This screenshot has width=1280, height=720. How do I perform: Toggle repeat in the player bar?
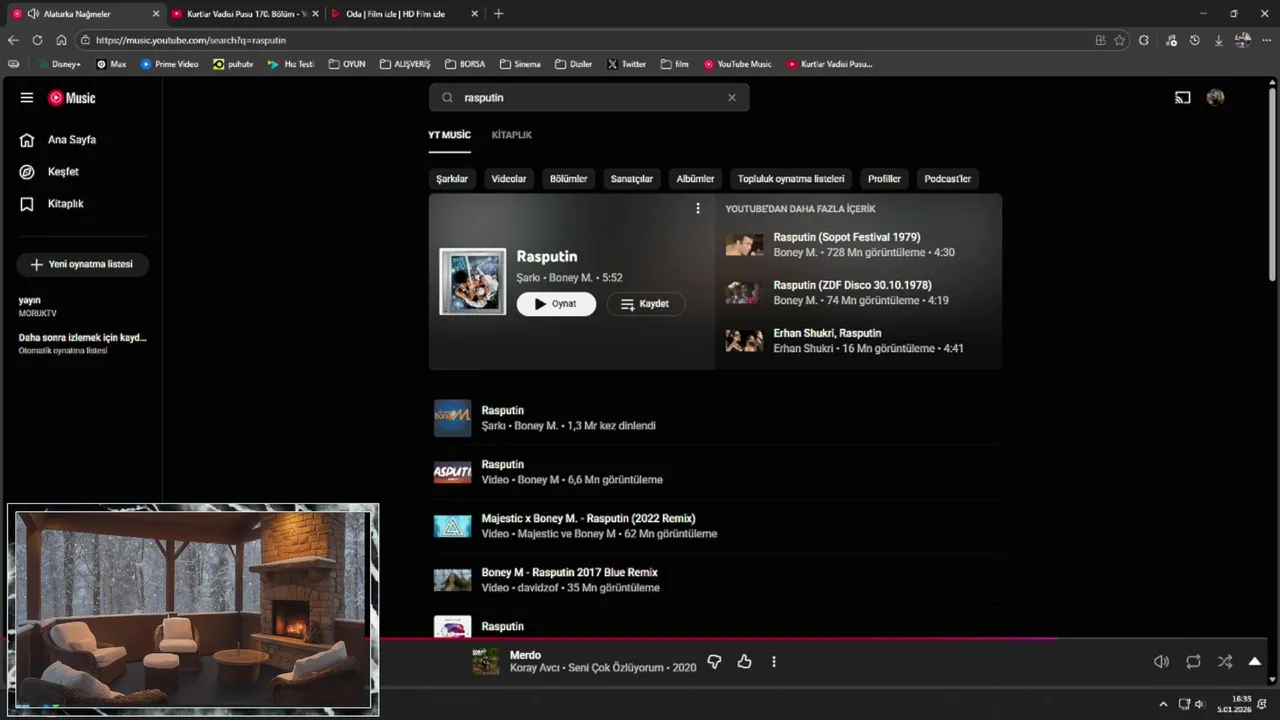tap(1193, 662)
